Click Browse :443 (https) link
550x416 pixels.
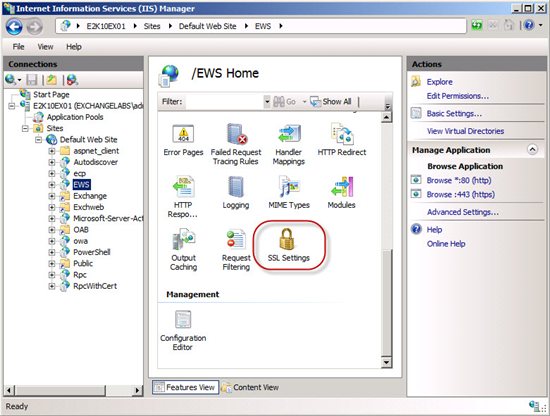tap(461, 194)
